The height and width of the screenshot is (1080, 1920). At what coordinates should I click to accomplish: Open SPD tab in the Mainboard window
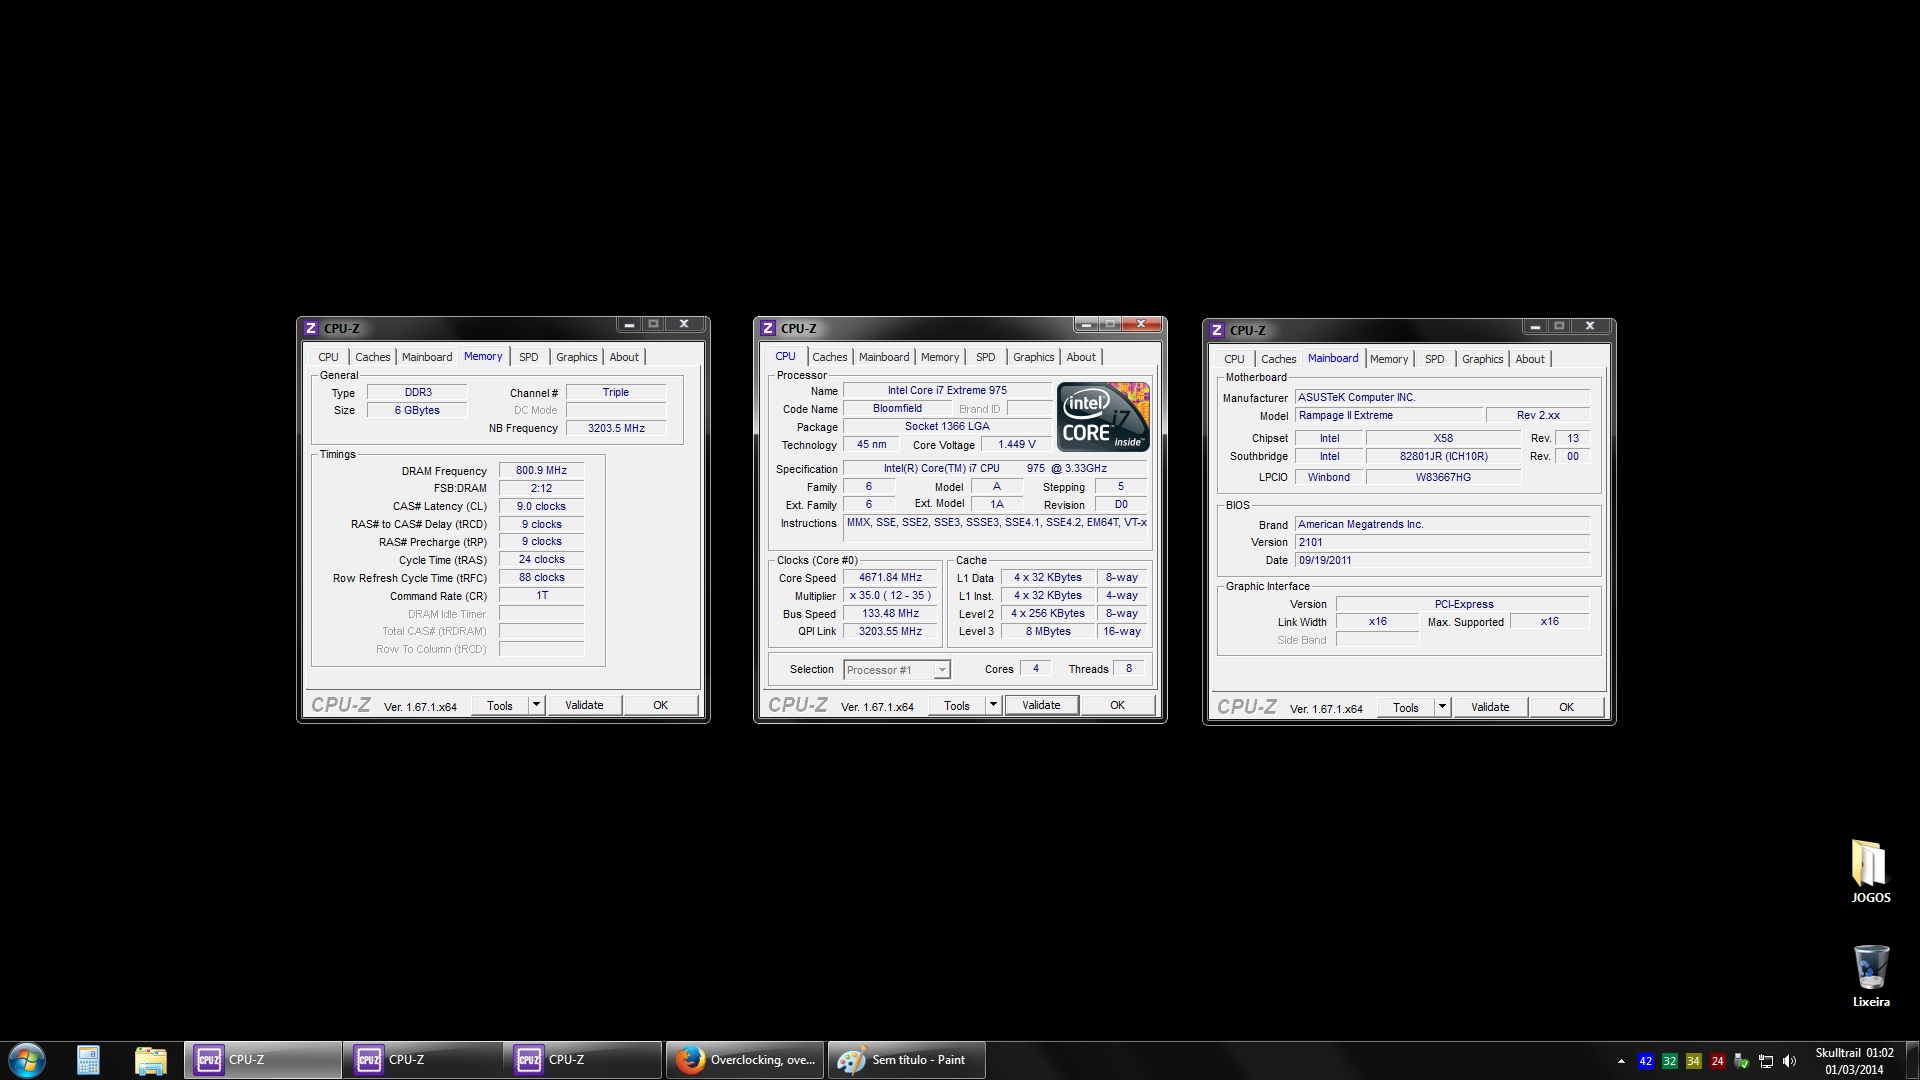click(1435, 359)
